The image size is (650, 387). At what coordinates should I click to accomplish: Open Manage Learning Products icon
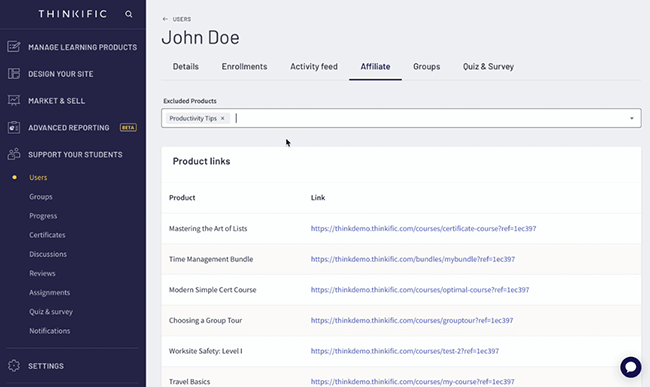[x=14, y=47]
